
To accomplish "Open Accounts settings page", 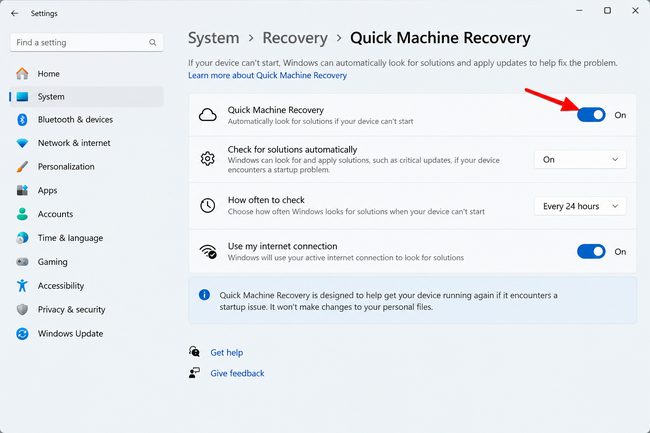I will click(87, 214).
